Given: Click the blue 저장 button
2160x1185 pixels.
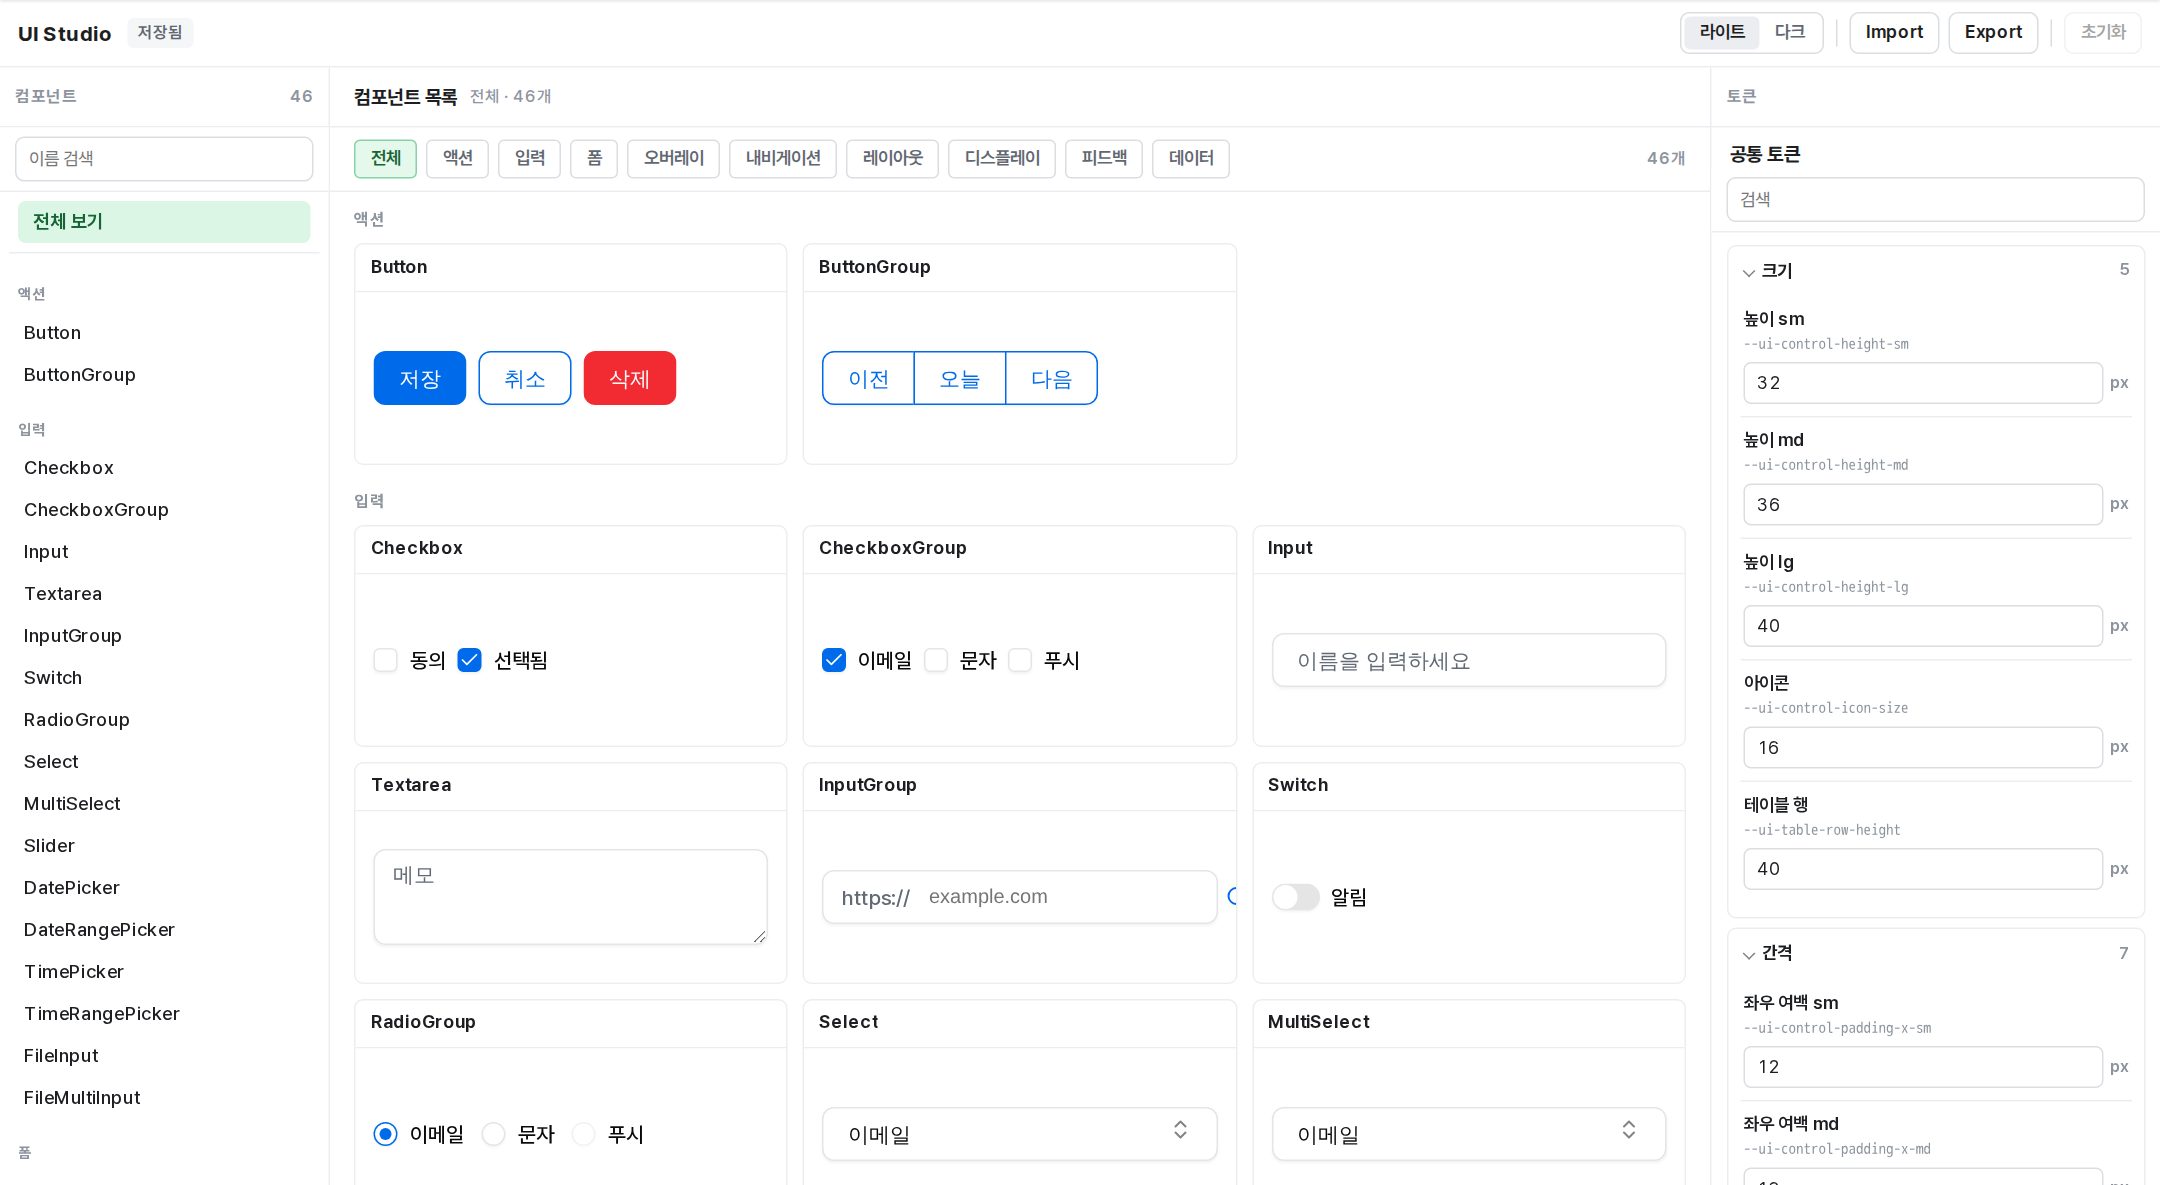Looking at the screenshot, I should [x=420, y=378].
